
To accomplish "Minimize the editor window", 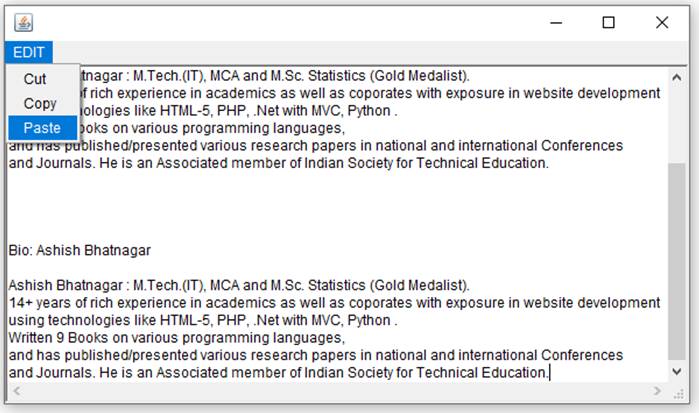I will 555,23.
